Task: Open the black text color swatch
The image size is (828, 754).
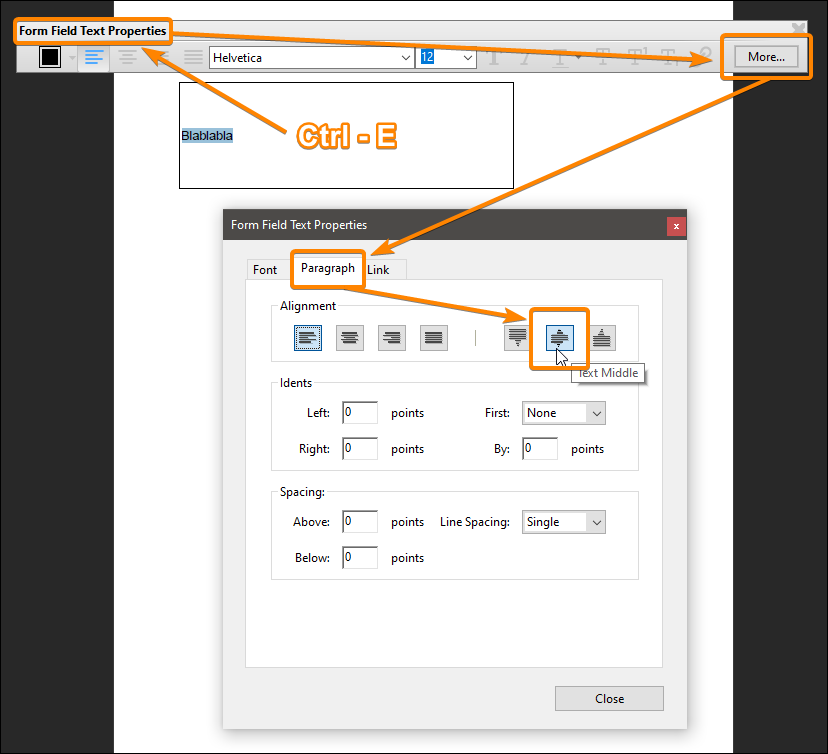Action: point(49,57)
